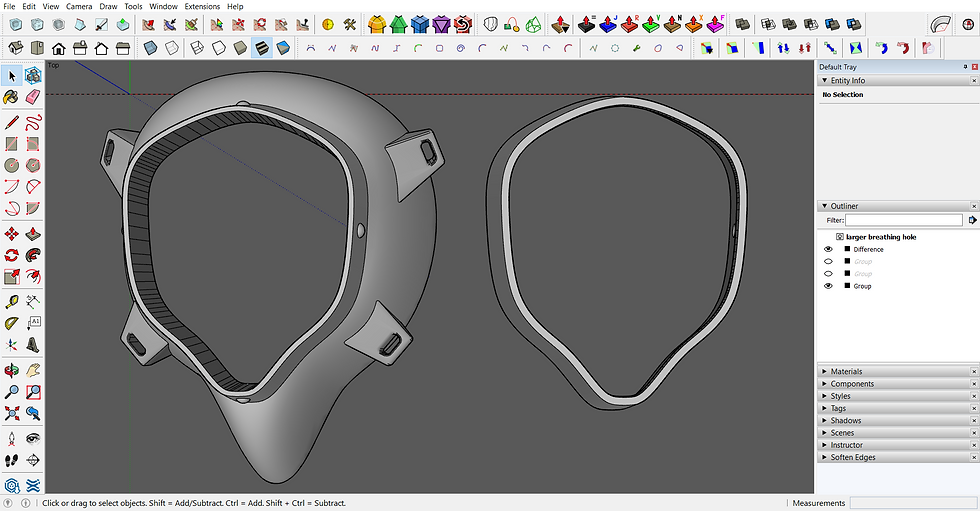Open the Camera menu
This screenshot has width=980, height=511.
click(79, 6)
